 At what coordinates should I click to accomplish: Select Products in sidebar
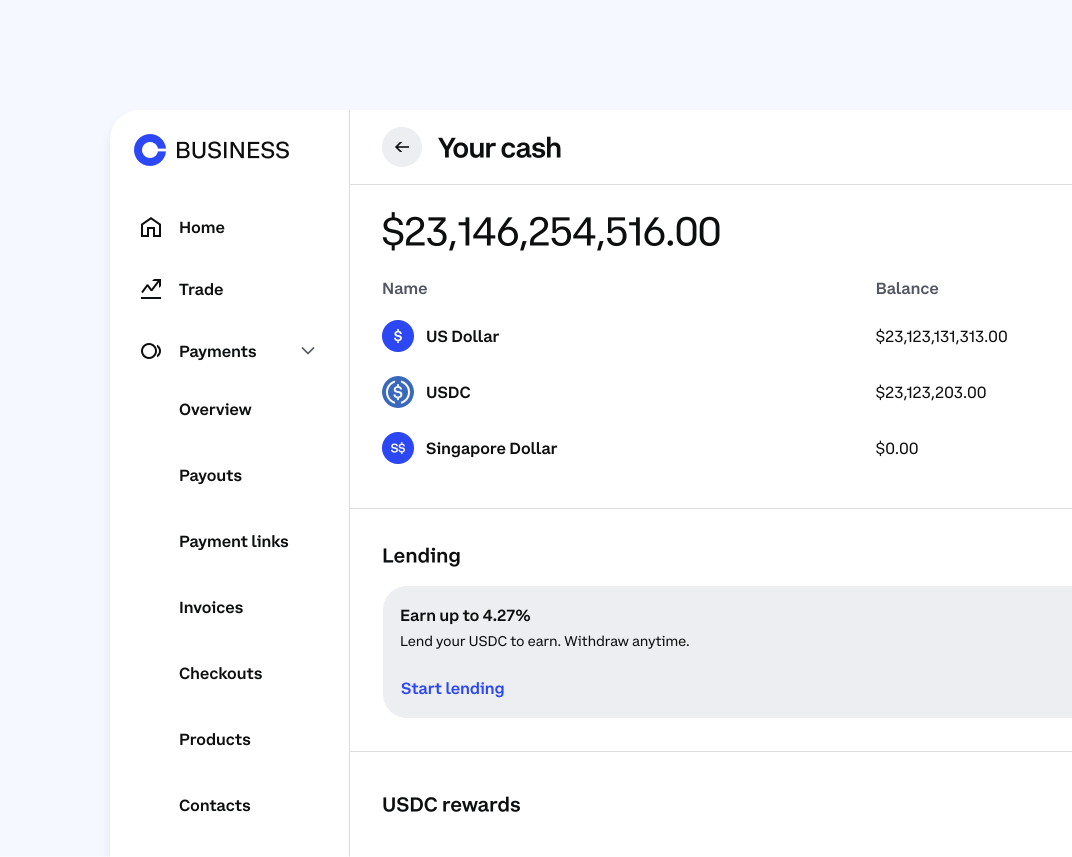(x=215, y=739)
